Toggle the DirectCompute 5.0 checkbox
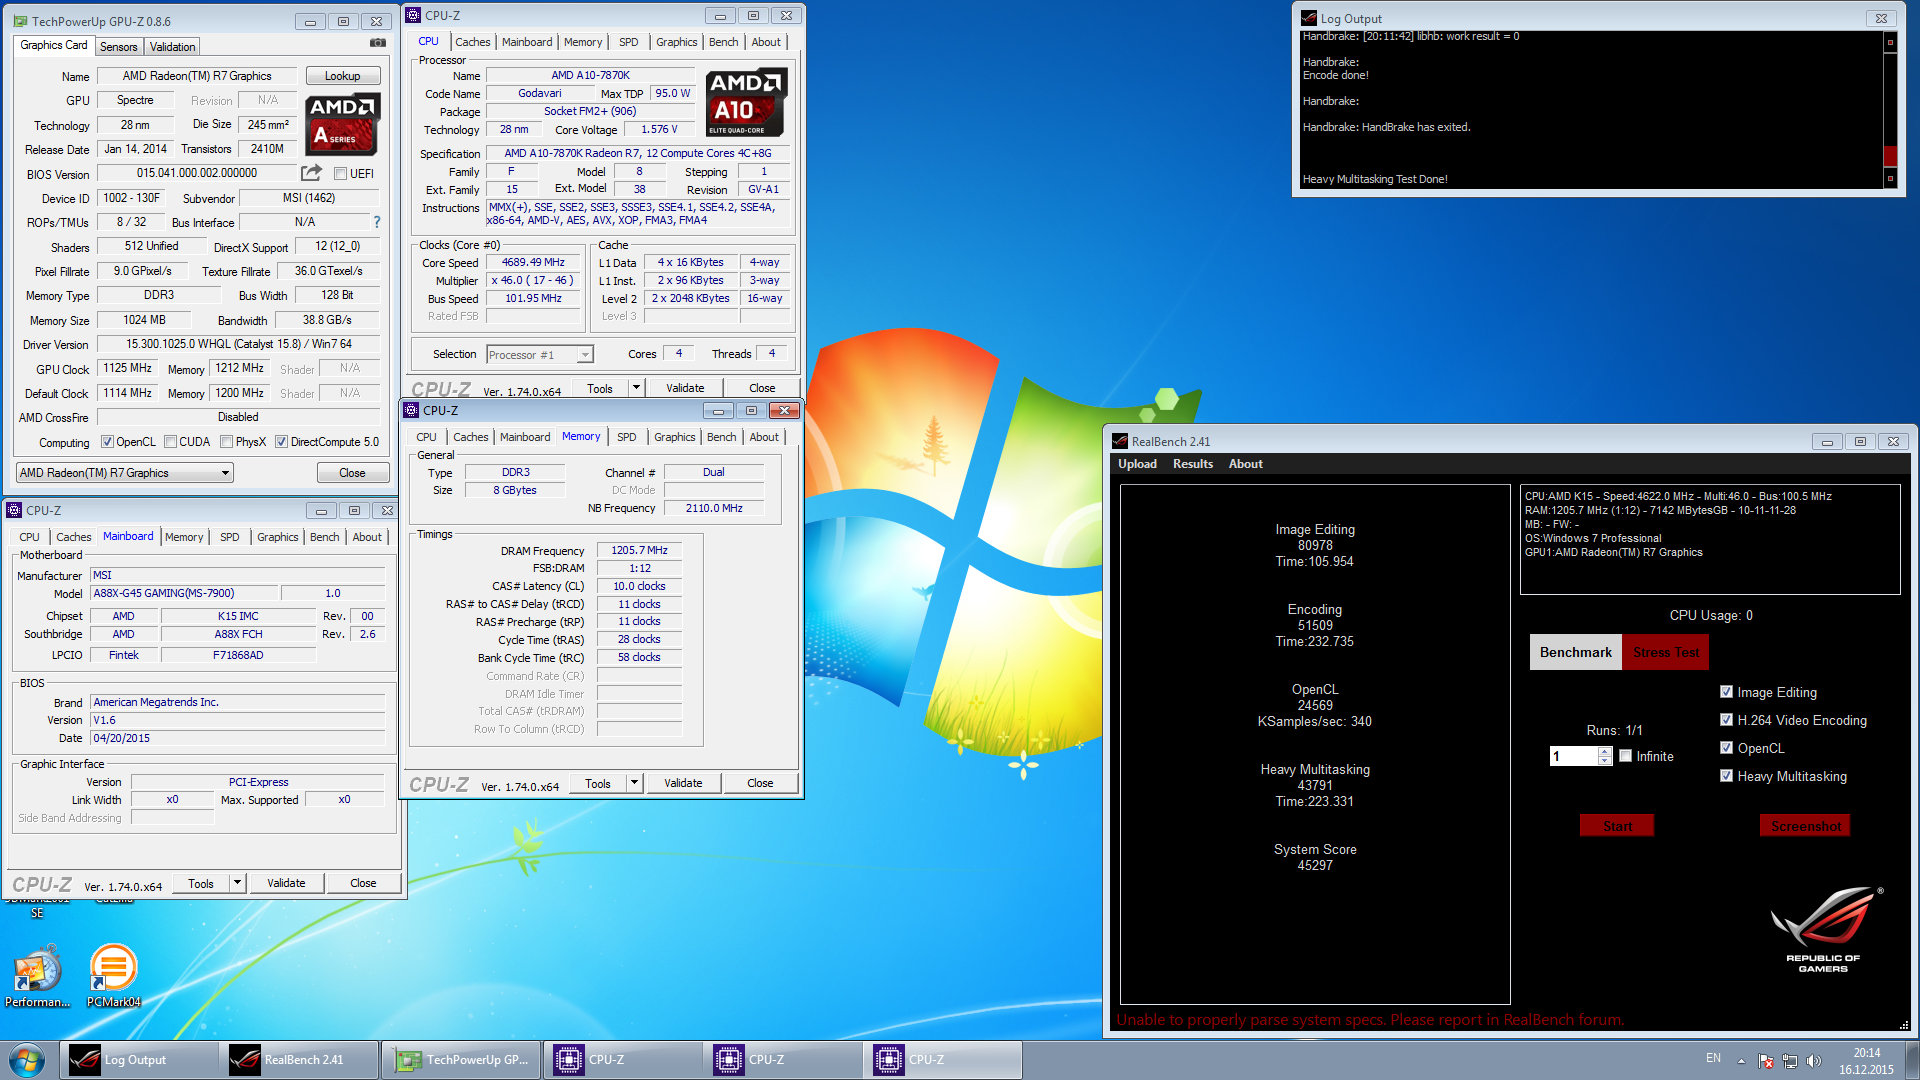The image size is (1920, 1080). [282, 442]
